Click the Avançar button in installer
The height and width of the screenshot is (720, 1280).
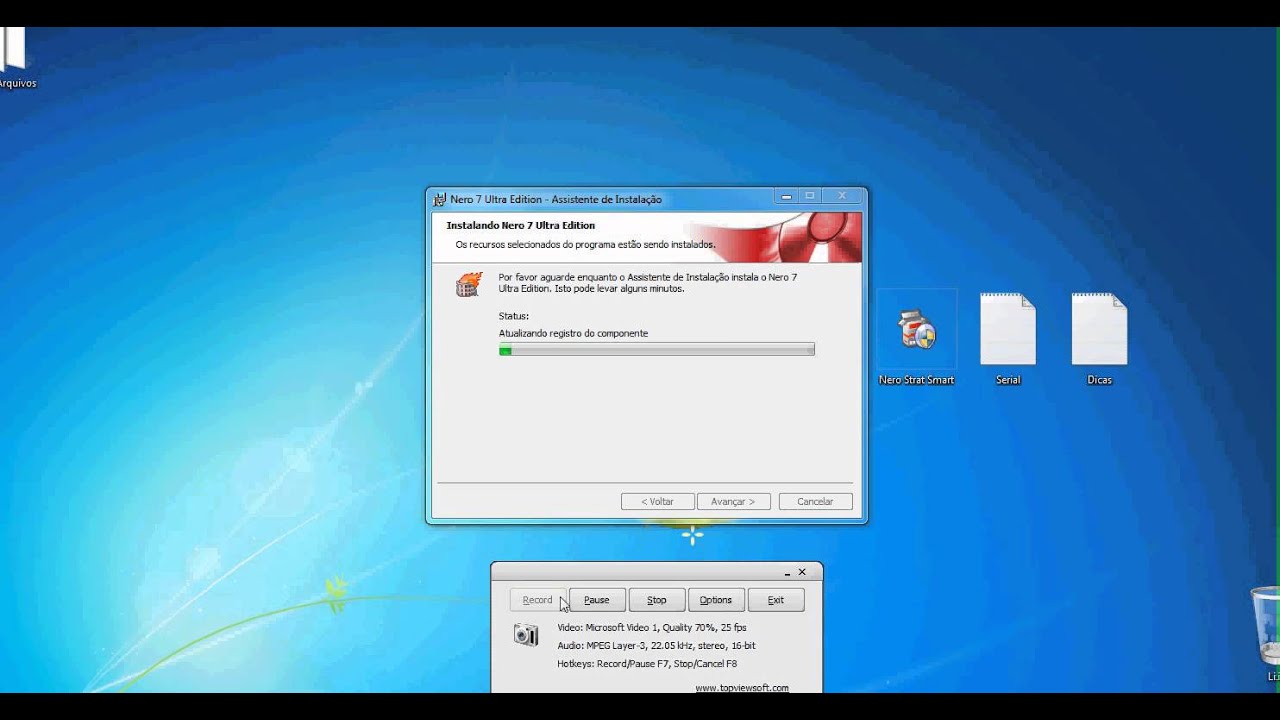click(733, 501)
